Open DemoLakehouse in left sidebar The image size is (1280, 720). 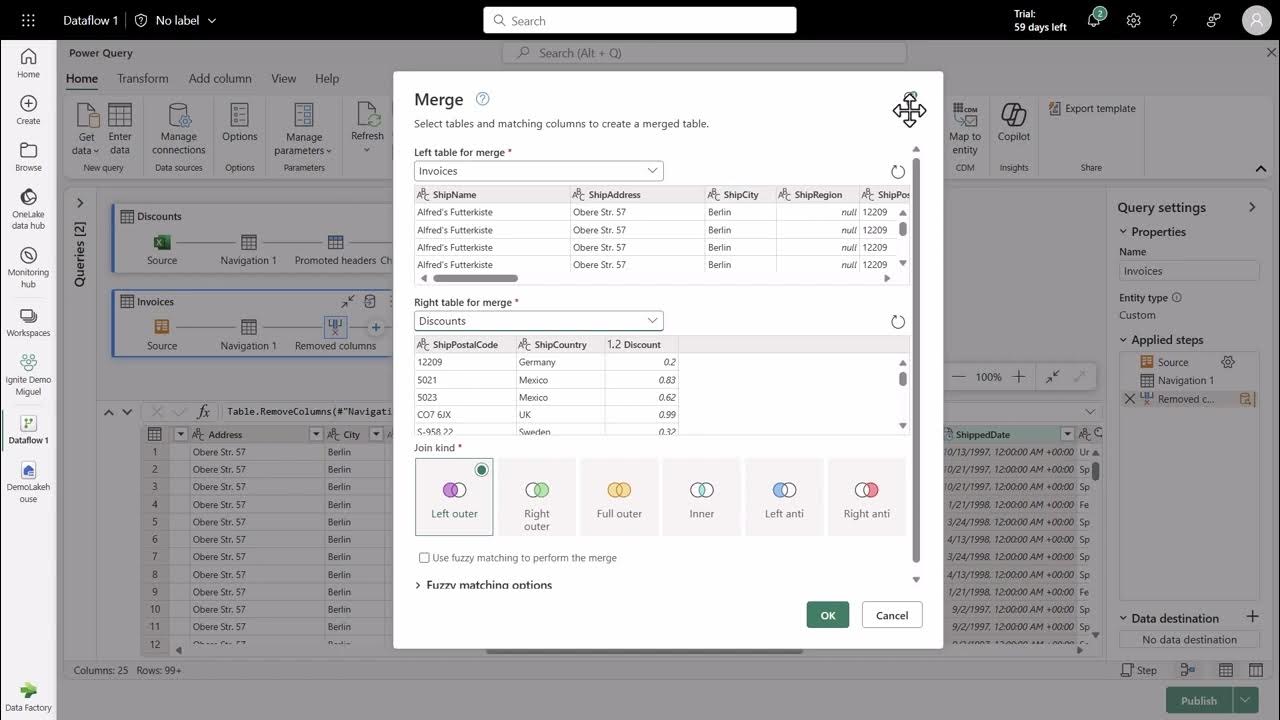28,482
